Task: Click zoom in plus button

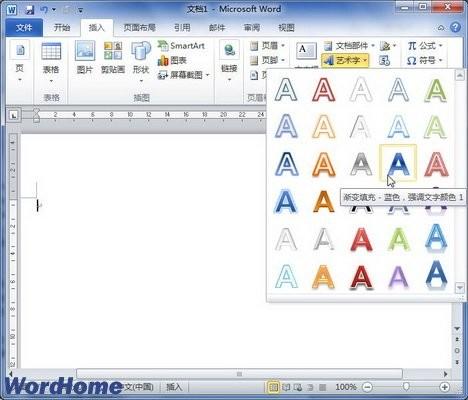Action: point(444,387)
